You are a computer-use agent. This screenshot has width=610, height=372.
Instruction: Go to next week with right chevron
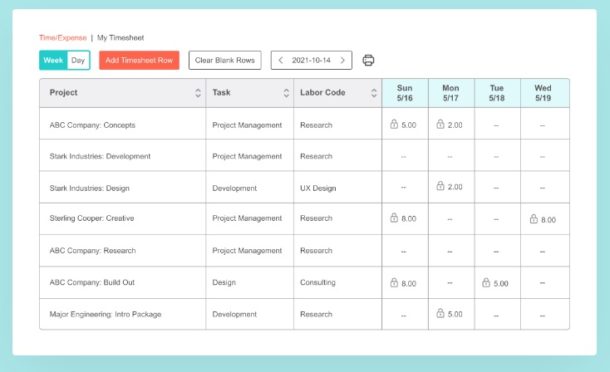[x=342, y=60]
